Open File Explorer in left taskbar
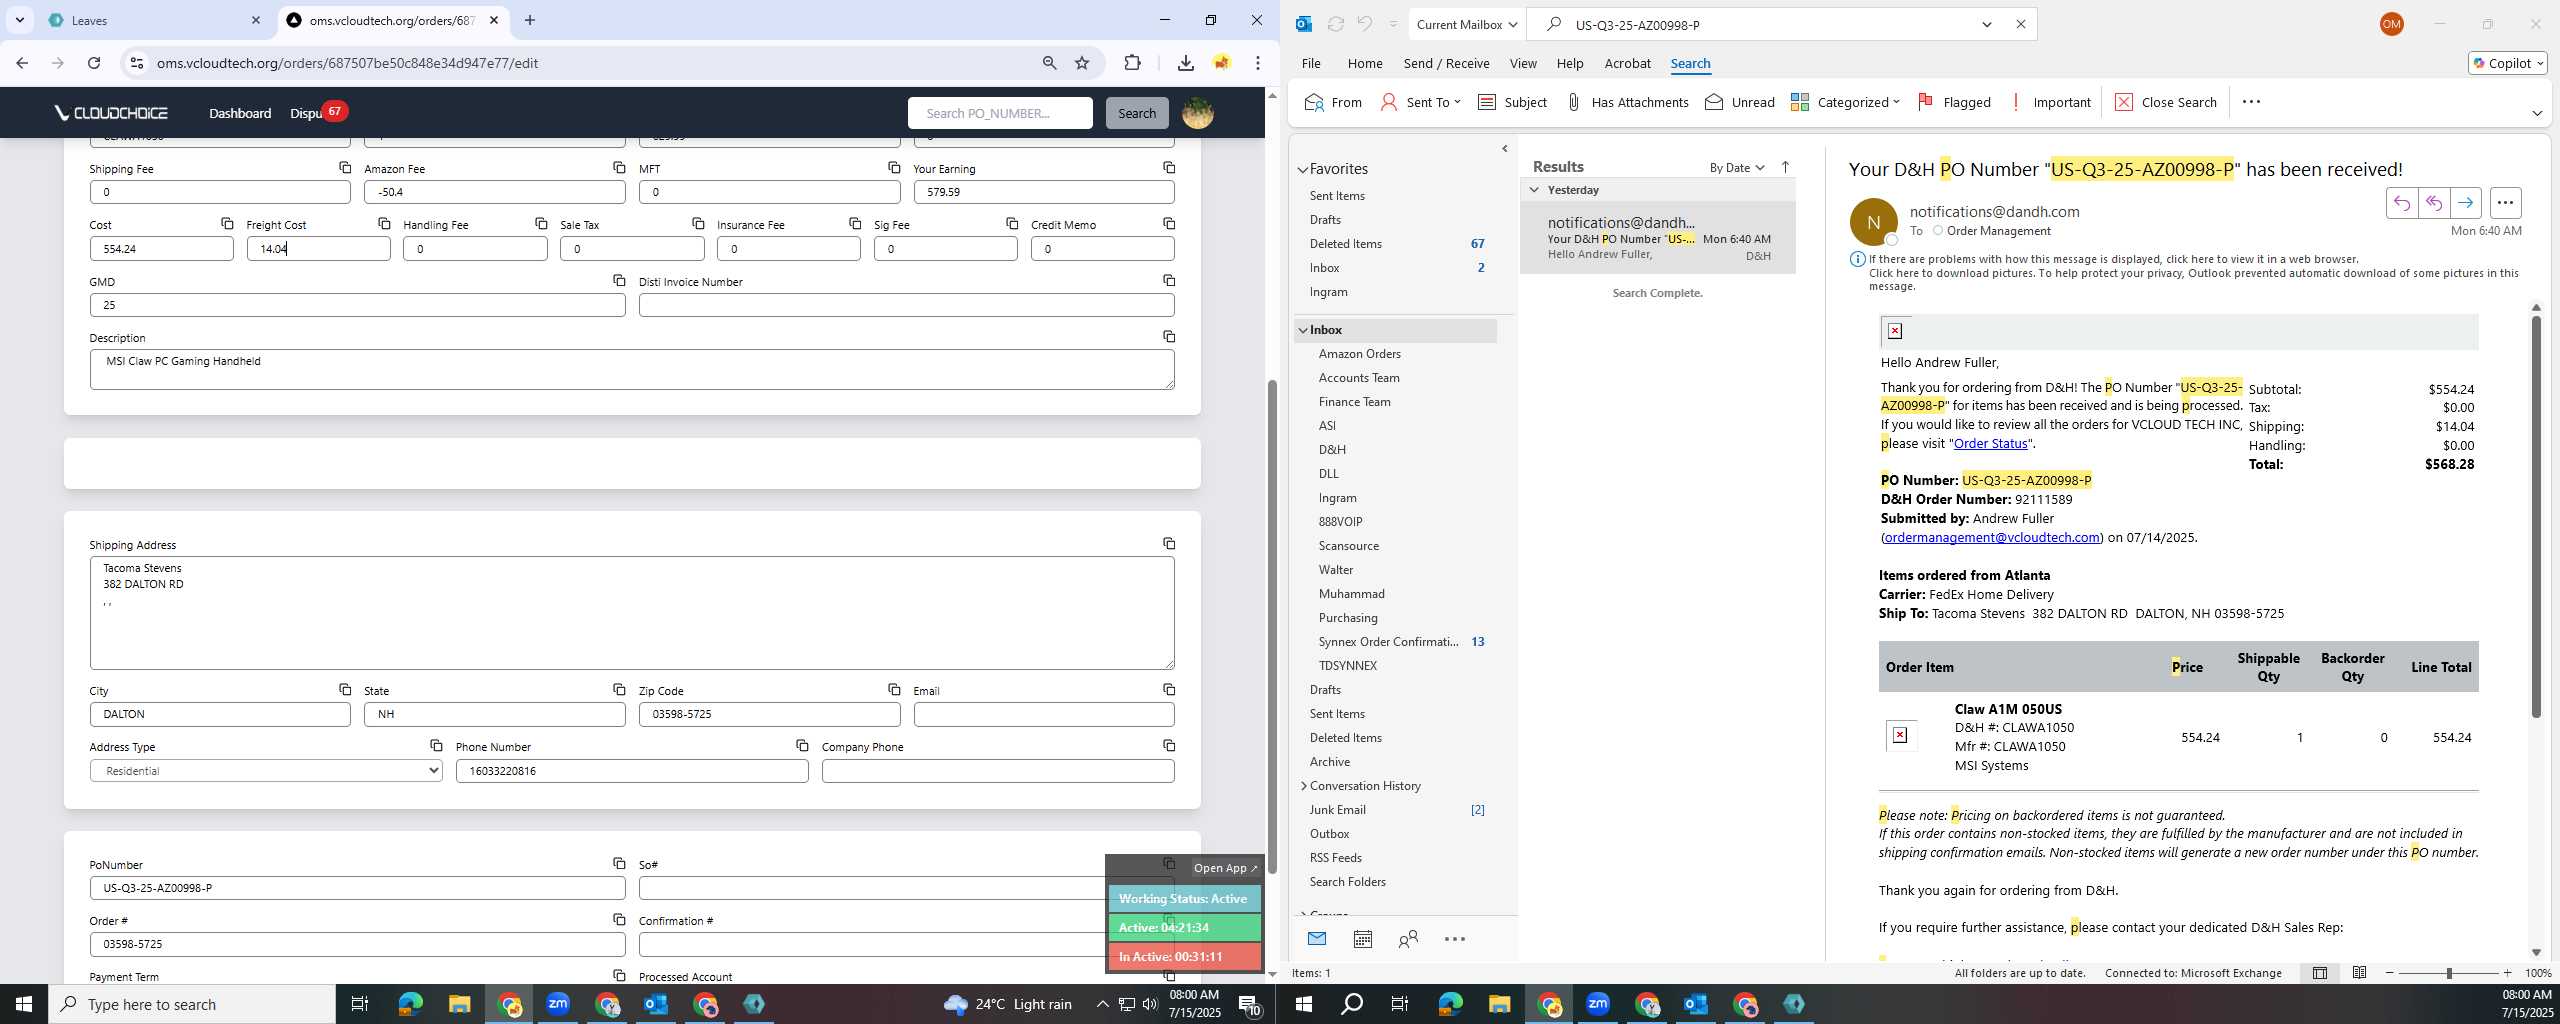Viewport: 2560px width, 1024px height. [x=459, y=1004]
